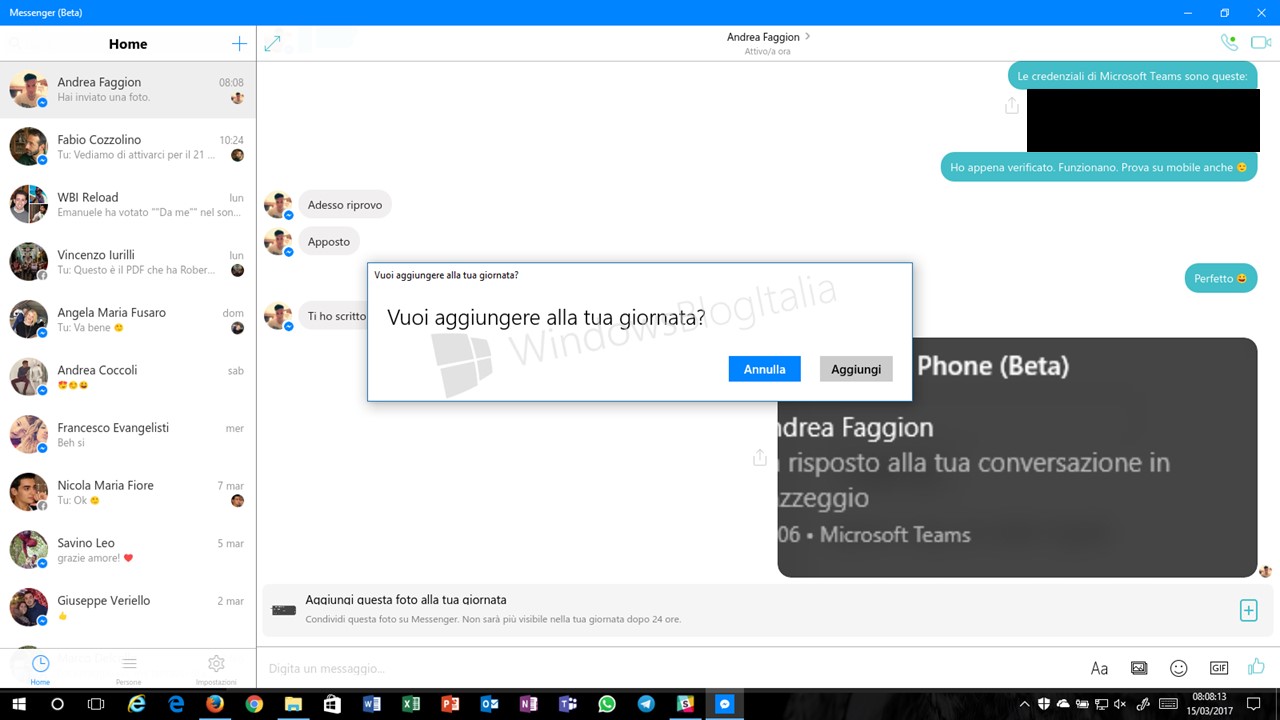Open Firefox from the taskbar

click(215, 704)
